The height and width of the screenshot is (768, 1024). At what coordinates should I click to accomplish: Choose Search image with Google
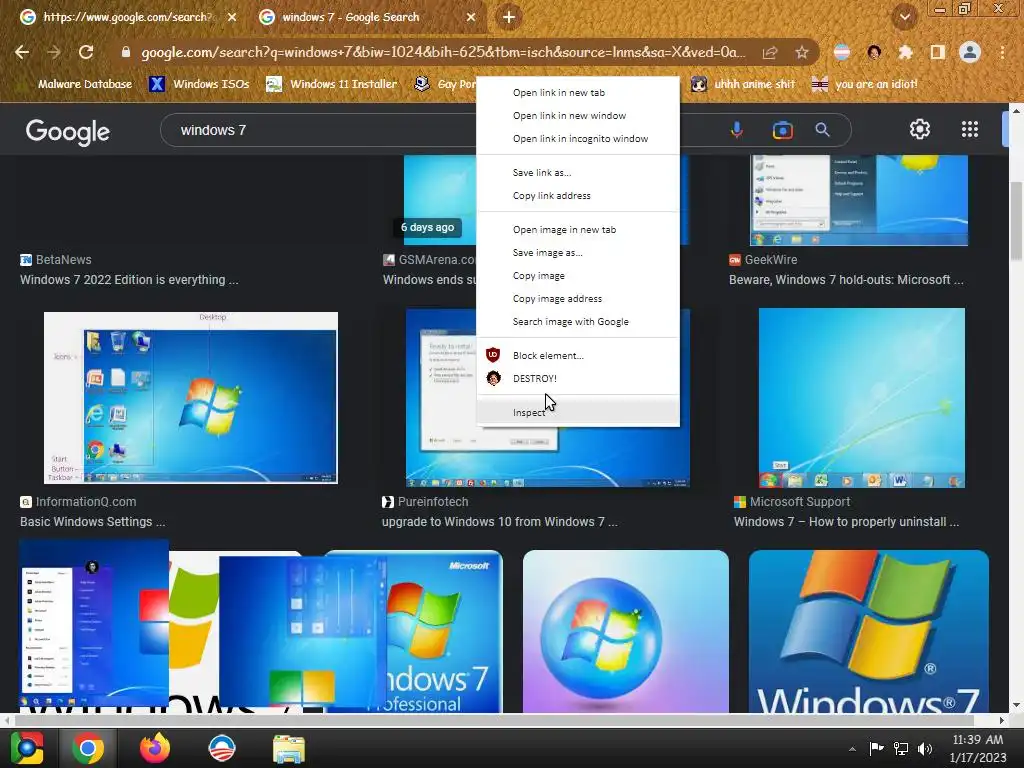(578, 321)
